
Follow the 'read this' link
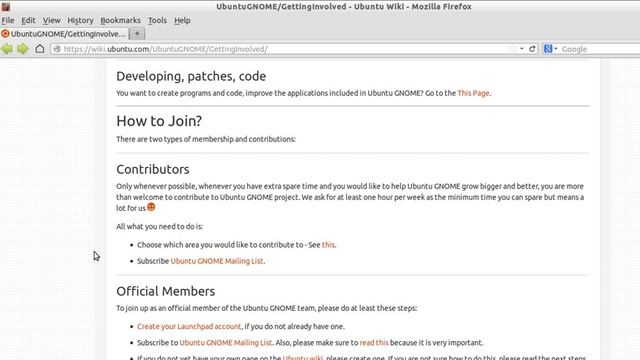(374, 343)
